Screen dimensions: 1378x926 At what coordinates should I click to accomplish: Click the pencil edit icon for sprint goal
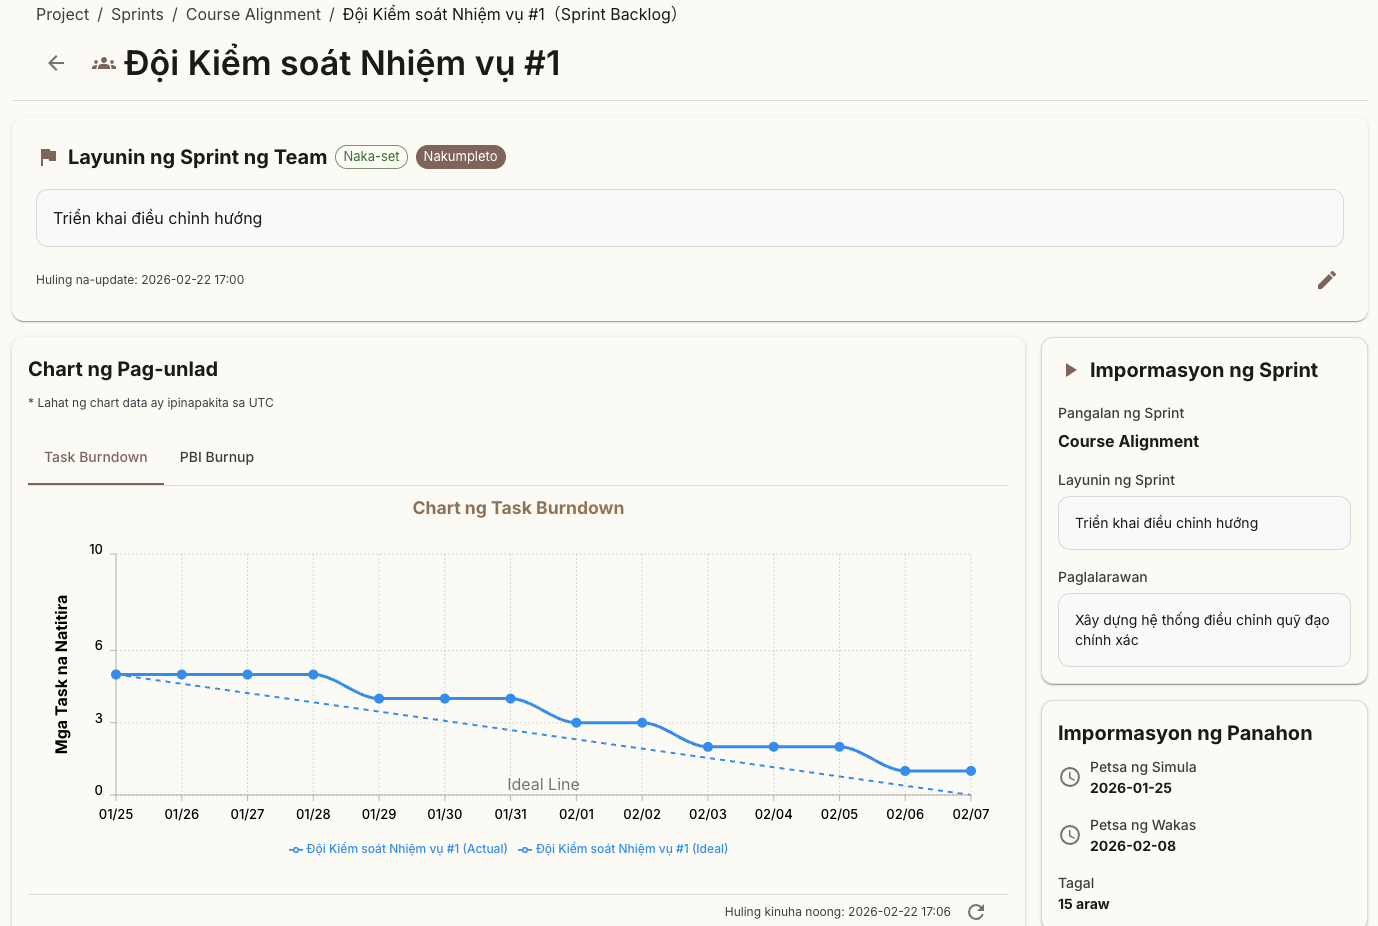[x=1326, y=280]
